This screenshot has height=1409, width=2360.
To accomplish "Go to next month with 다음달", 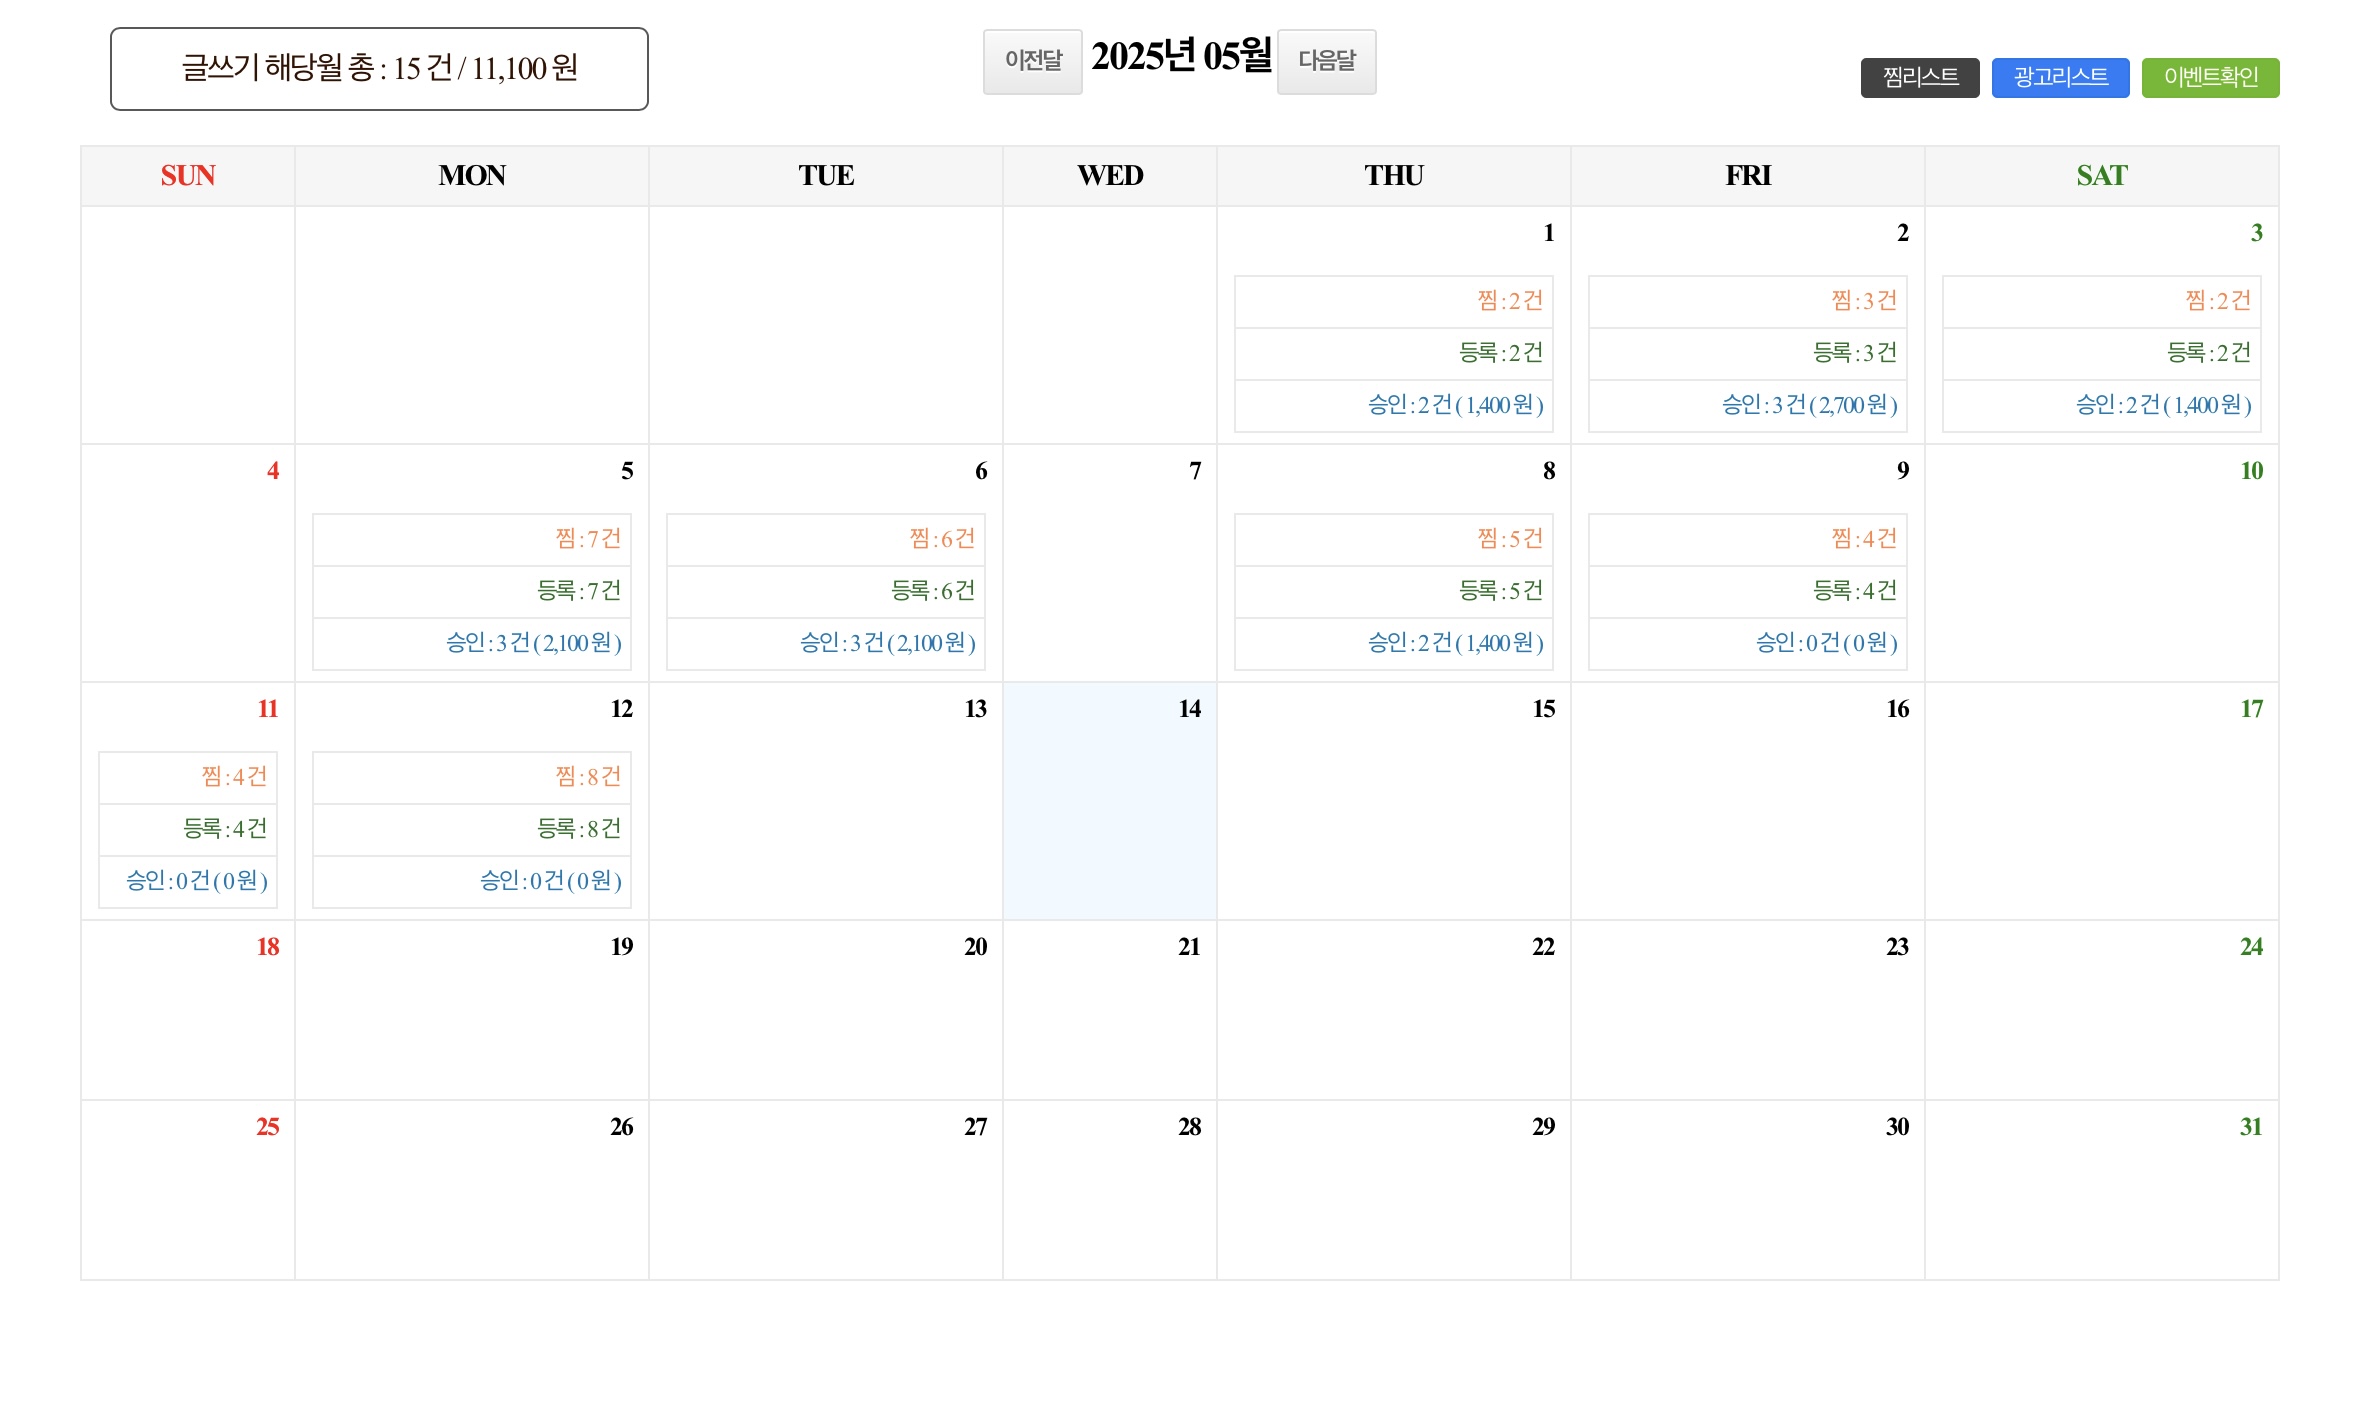I will tap(1326, 61).
